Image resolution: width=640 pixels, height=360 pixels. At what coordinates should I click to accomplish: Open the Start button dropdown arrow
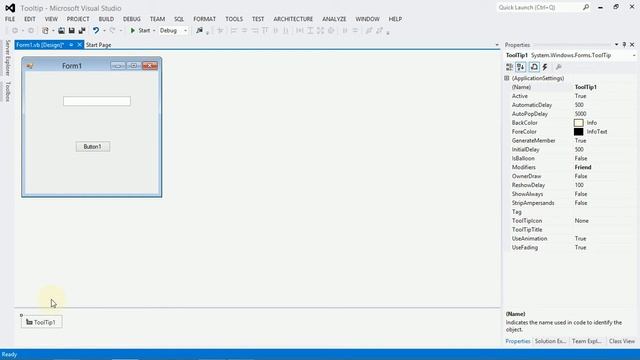(154, 31)
